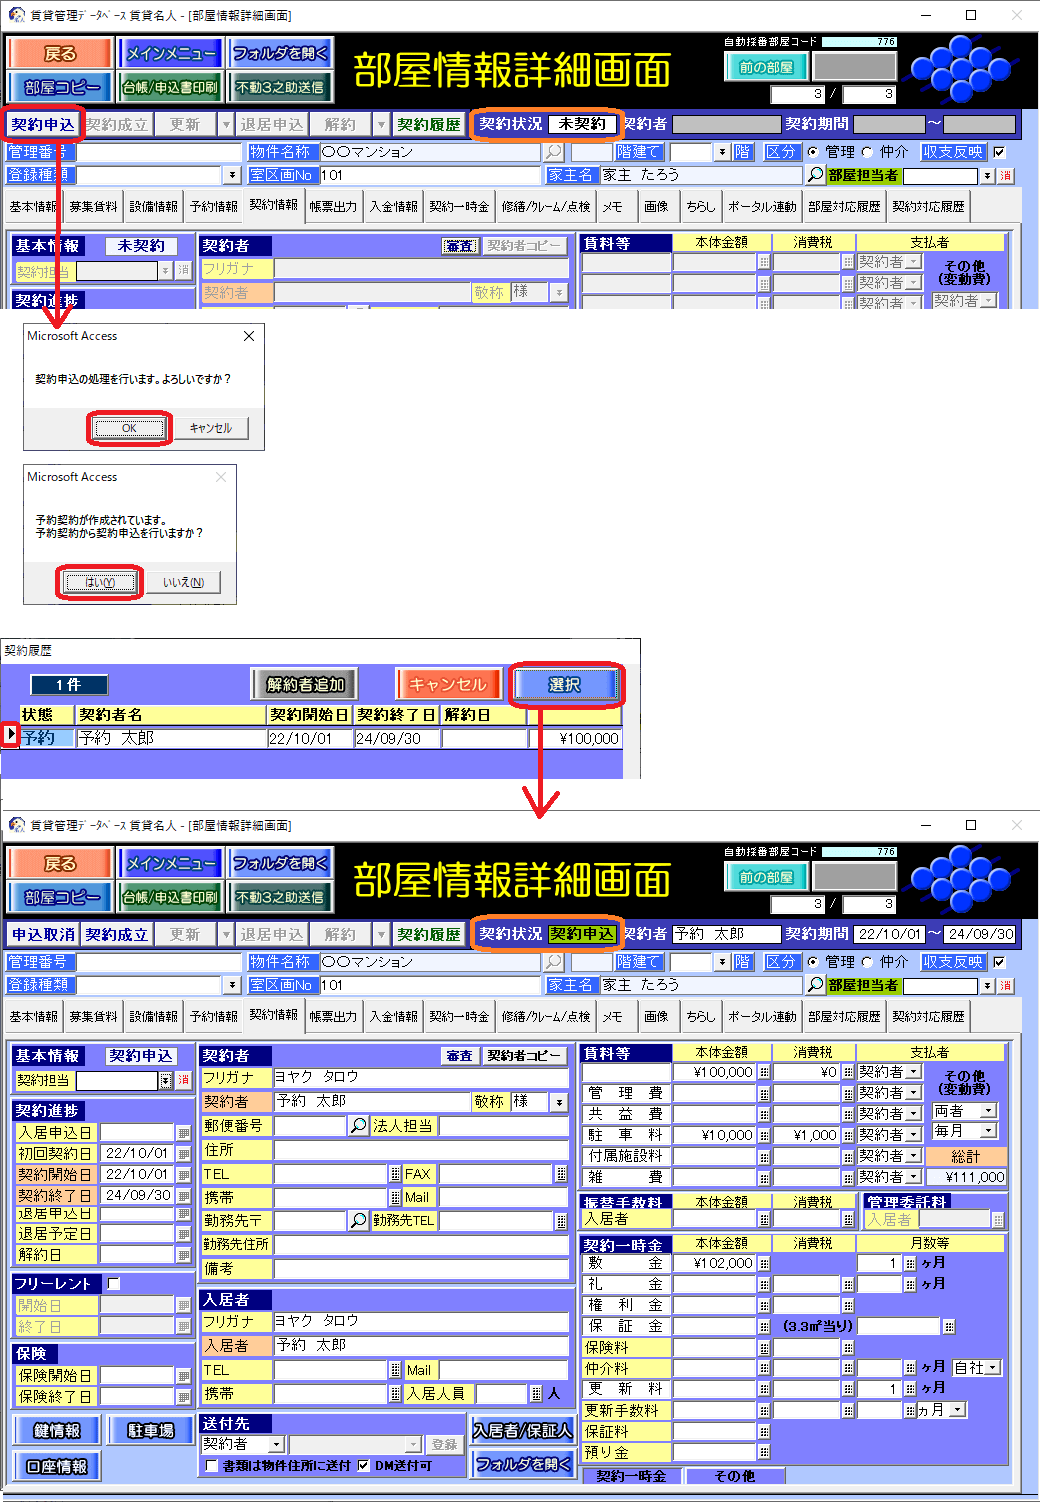Image resolution: width=1040 pixels, height=1504 pixels.
Task: Select 契約一時金 tab at form bottom
Action: pos(631,1476)
